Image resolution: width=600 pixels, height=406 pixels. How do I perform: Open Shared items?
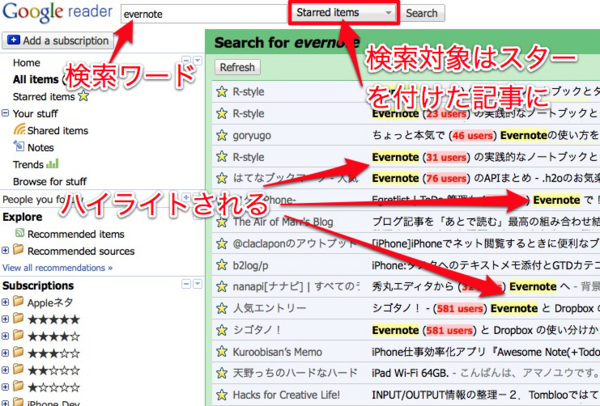(58, 131)
